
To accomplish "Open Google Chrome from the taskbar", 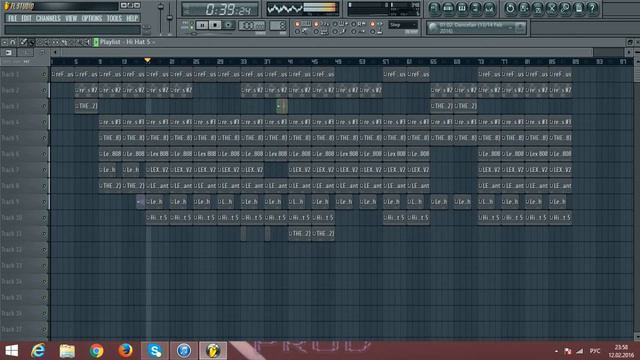I will pyautogui.click(x=96, y=351).
